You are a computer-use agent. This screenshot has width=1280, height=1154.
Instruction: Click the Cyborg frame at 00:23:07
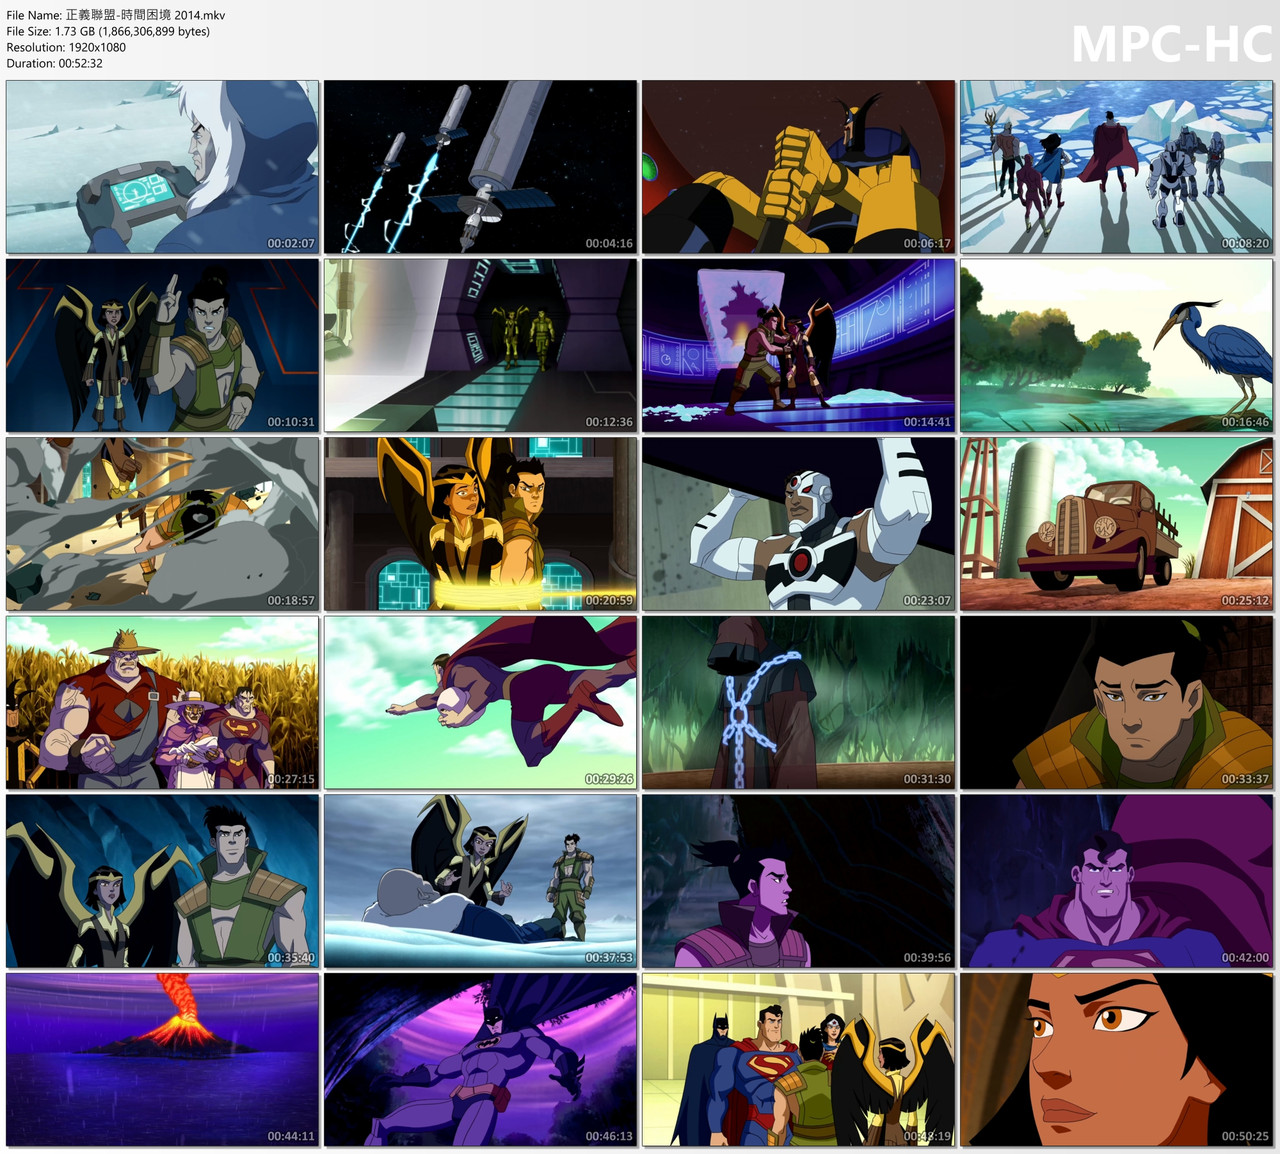tap(798, 524)
